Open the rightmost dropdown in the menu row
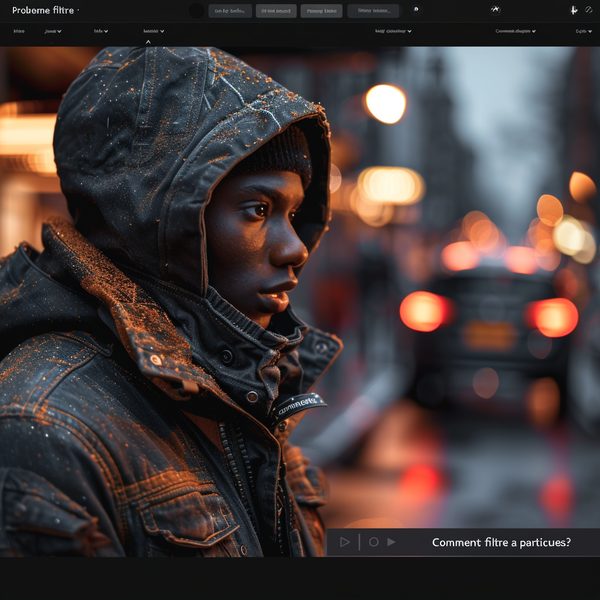Viewport: 600px width, 600px height. (x=583, y=31)
